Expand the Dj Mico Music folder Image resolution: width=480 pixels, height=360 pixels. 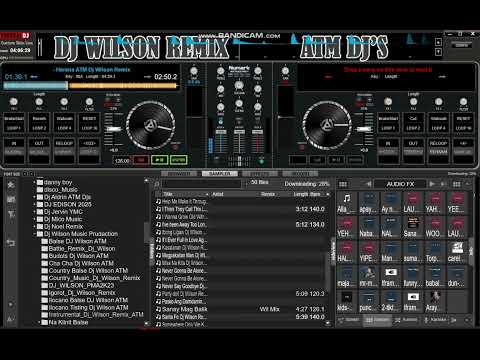pyautogui.click(x=34, y=219)
